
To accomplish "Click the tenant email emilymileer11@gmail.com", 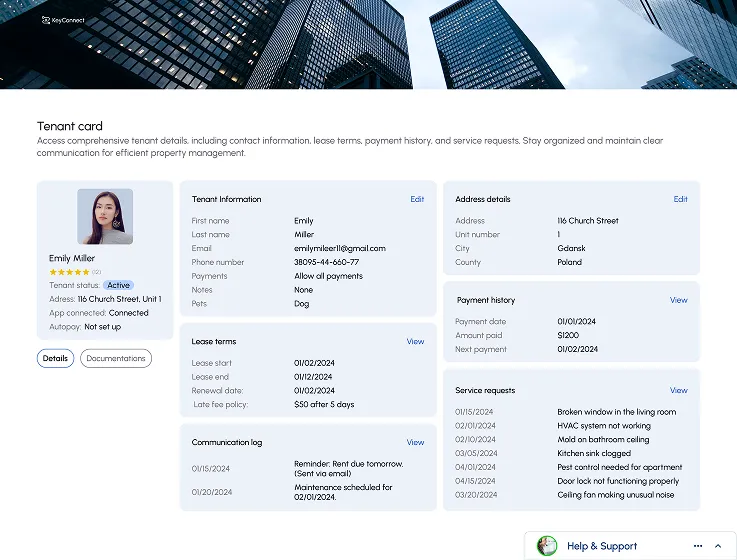I will pyautogui.click(x=339, y=248).
